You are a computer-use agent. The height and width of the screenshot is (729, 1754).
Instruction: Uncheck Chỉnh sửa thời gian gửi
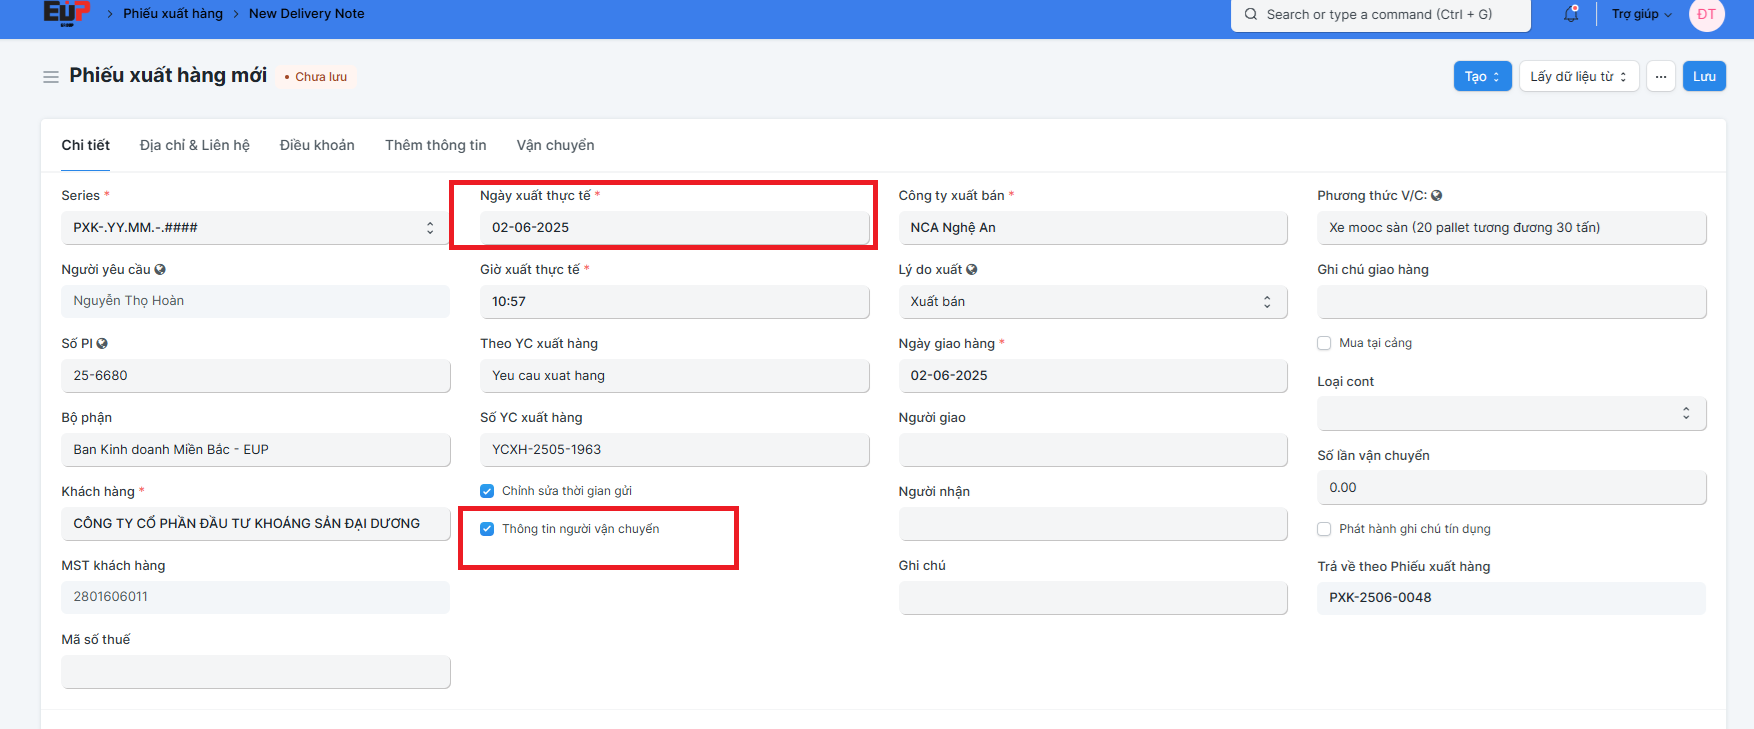pos(487,491)
